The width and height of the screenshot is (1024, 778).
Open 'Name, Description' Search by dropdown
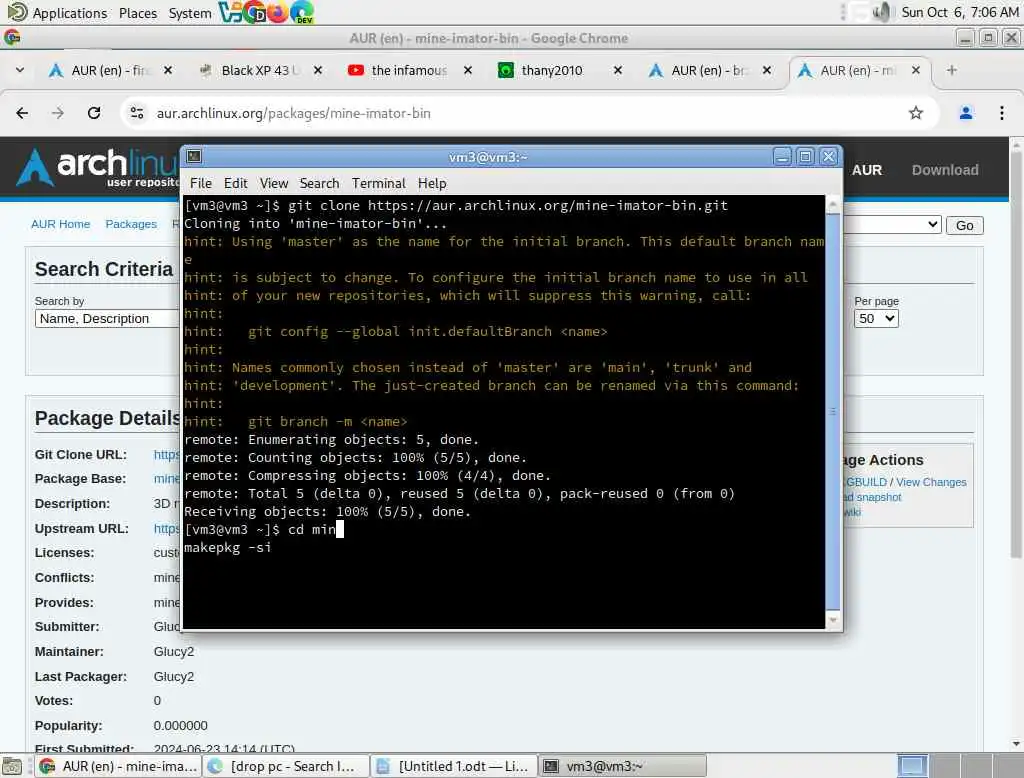point(106,318)
